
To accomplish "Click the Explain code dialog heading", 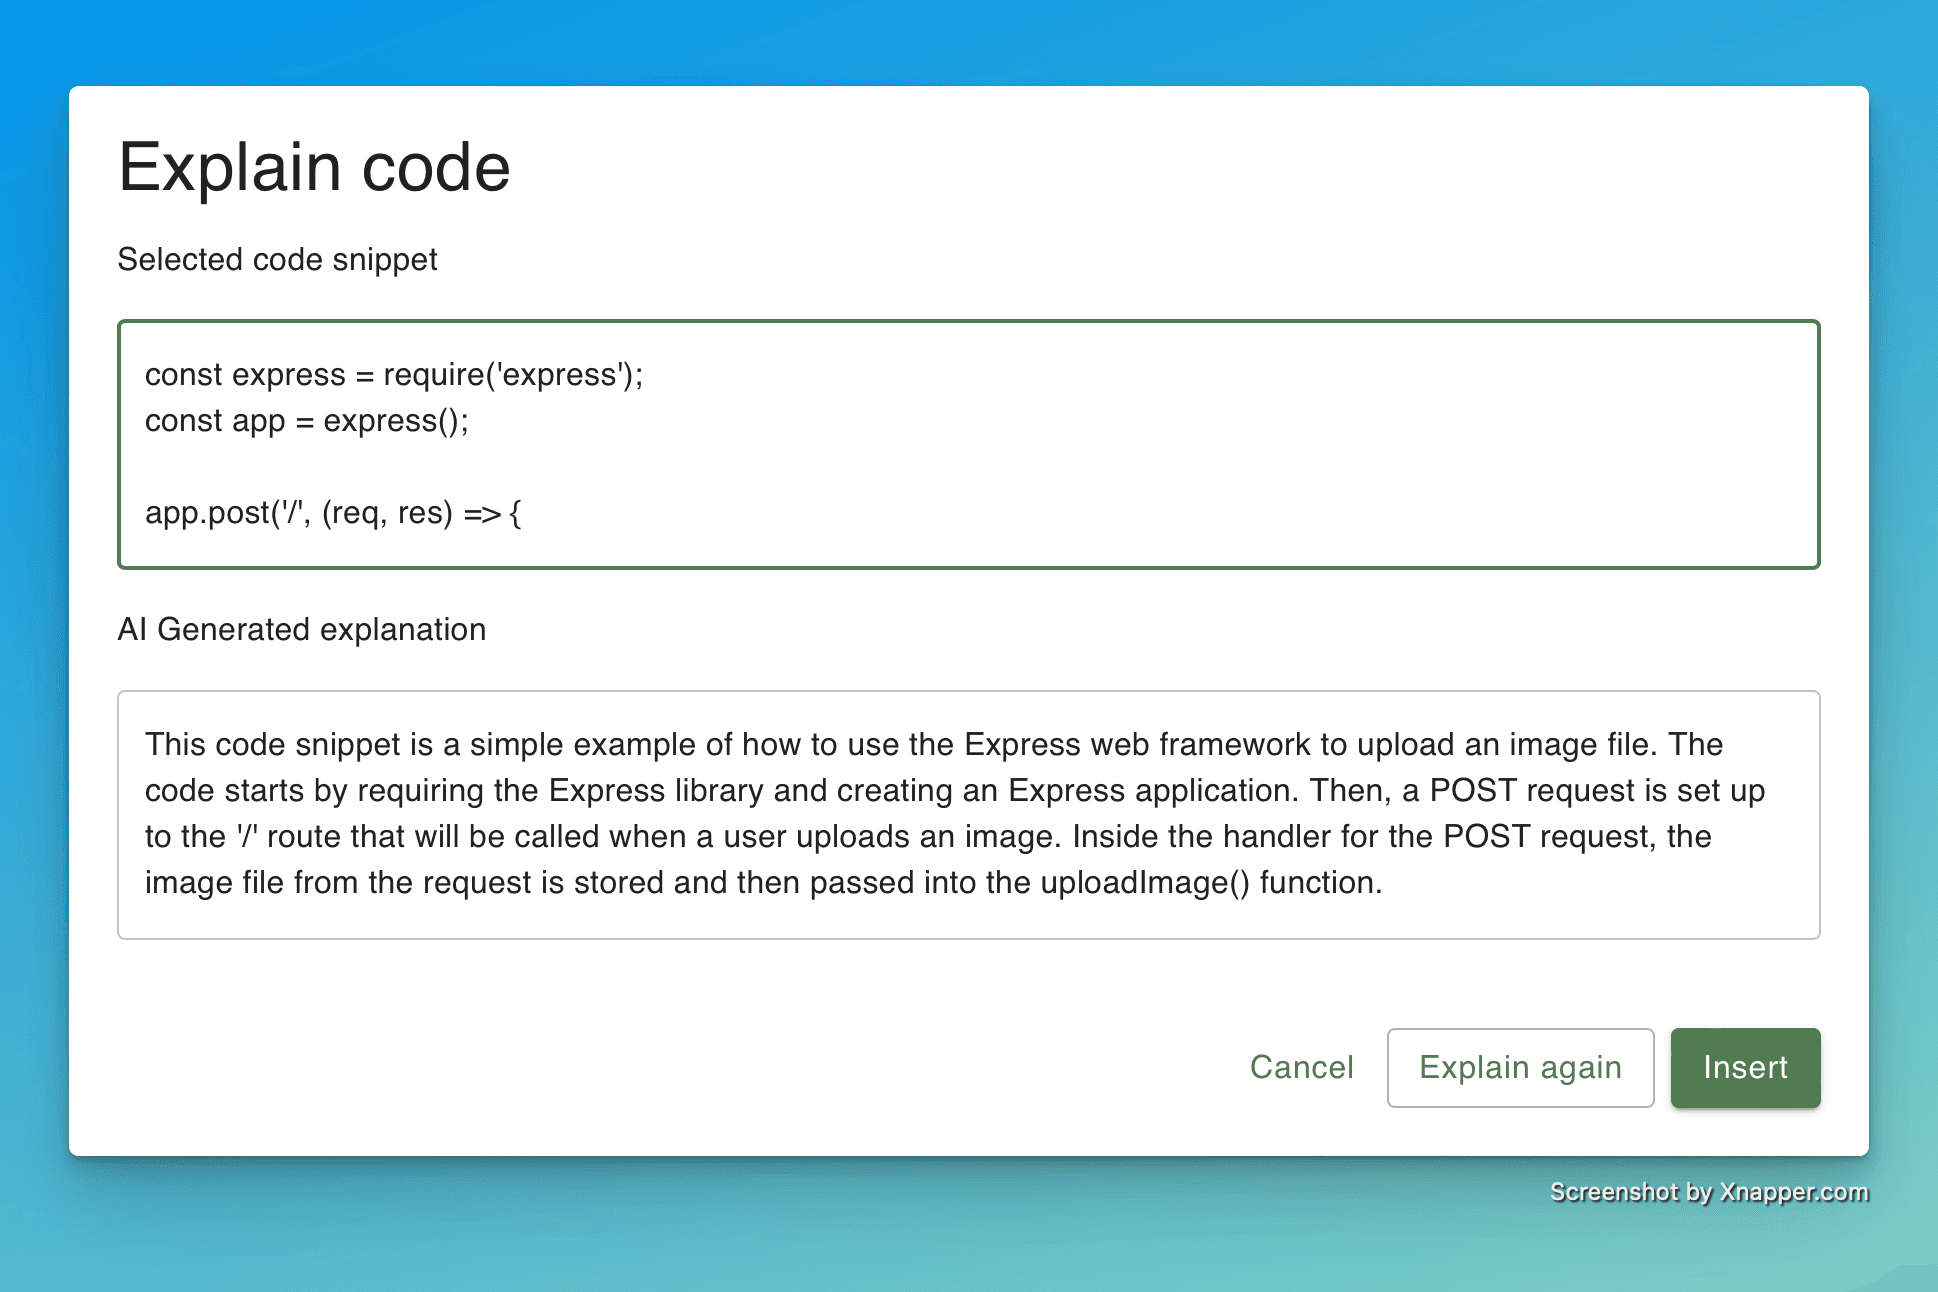I will 314,167.
